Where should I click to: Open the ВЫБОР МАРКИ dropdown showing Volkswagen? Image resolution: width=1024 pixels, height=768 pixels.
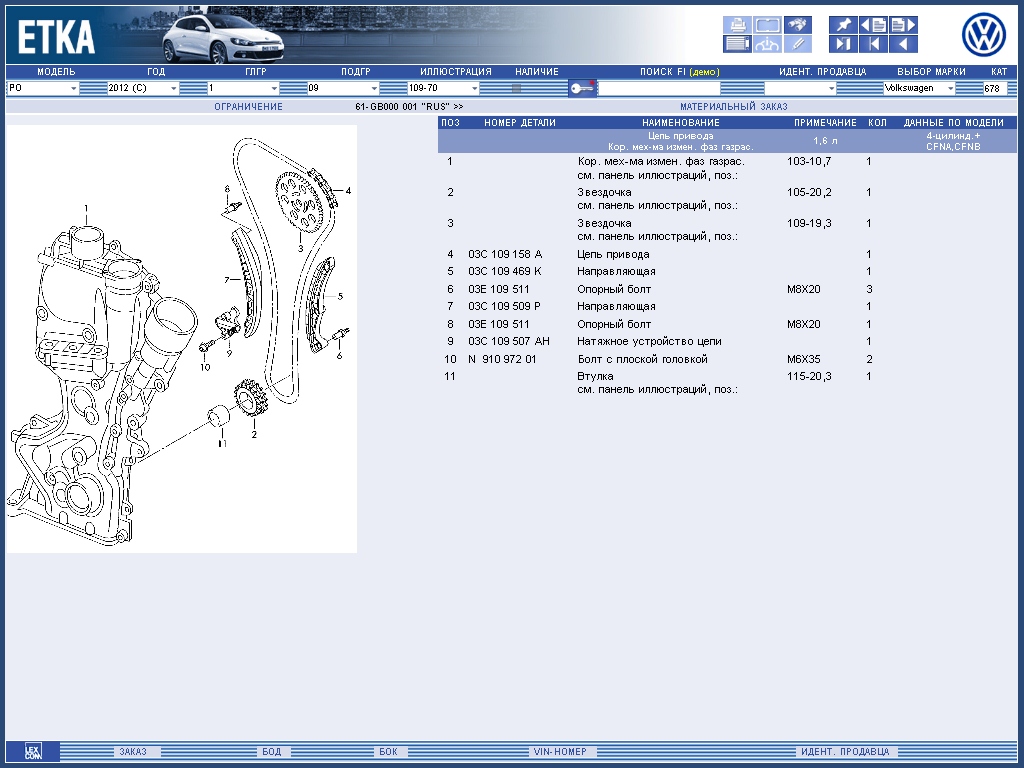click(x=919, y=88)
